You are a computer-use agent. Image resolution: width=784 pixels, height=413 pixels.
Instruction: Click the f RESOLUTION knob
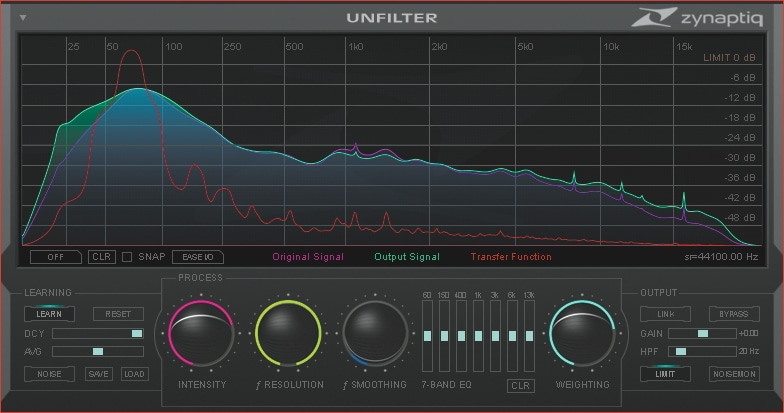288,334
